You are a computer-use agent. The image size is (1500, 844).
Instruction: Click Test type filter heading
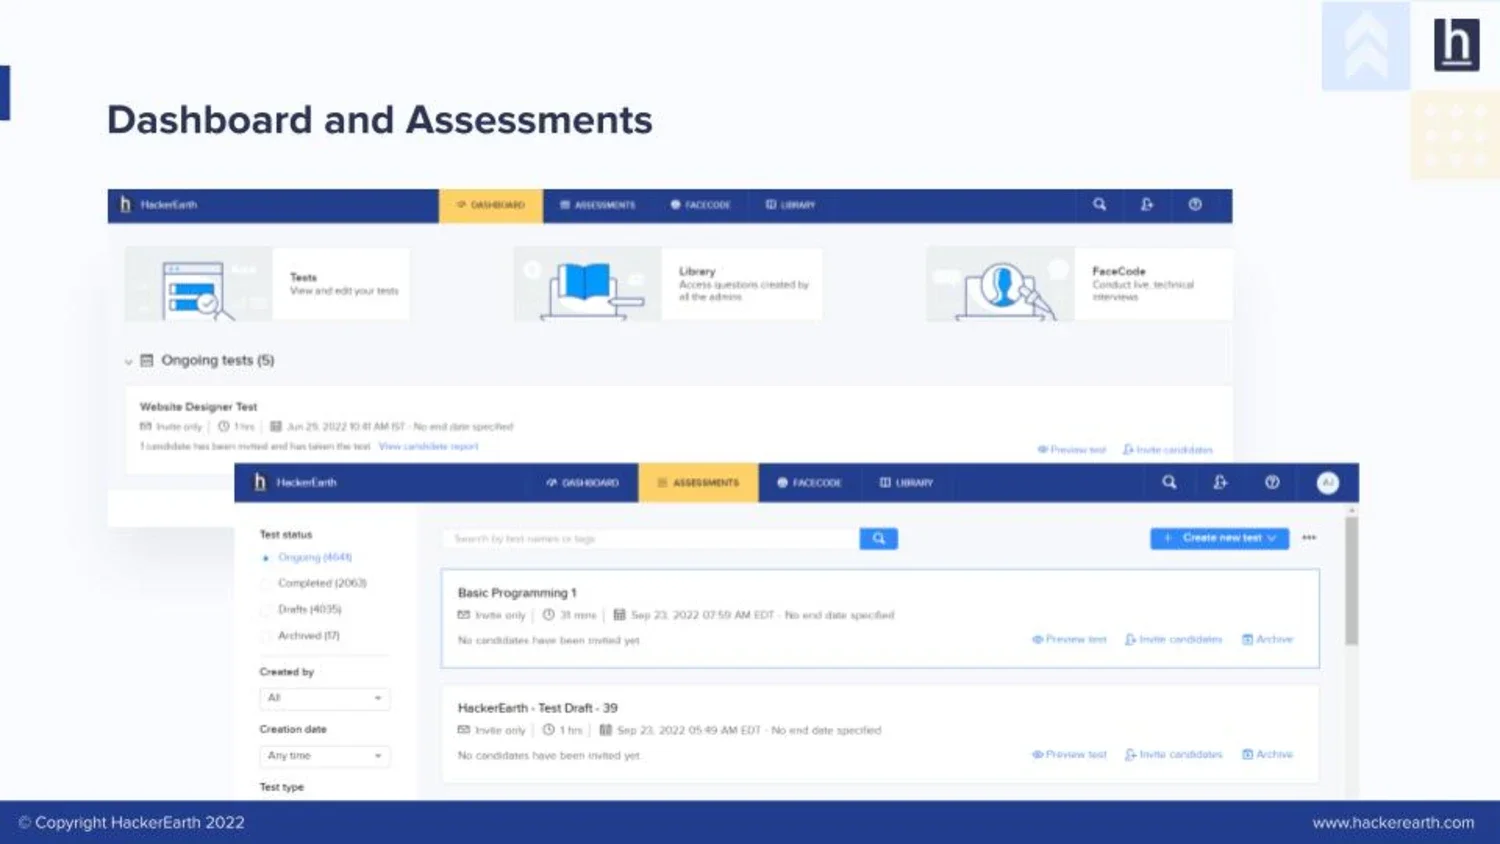(x=282, y=787)
